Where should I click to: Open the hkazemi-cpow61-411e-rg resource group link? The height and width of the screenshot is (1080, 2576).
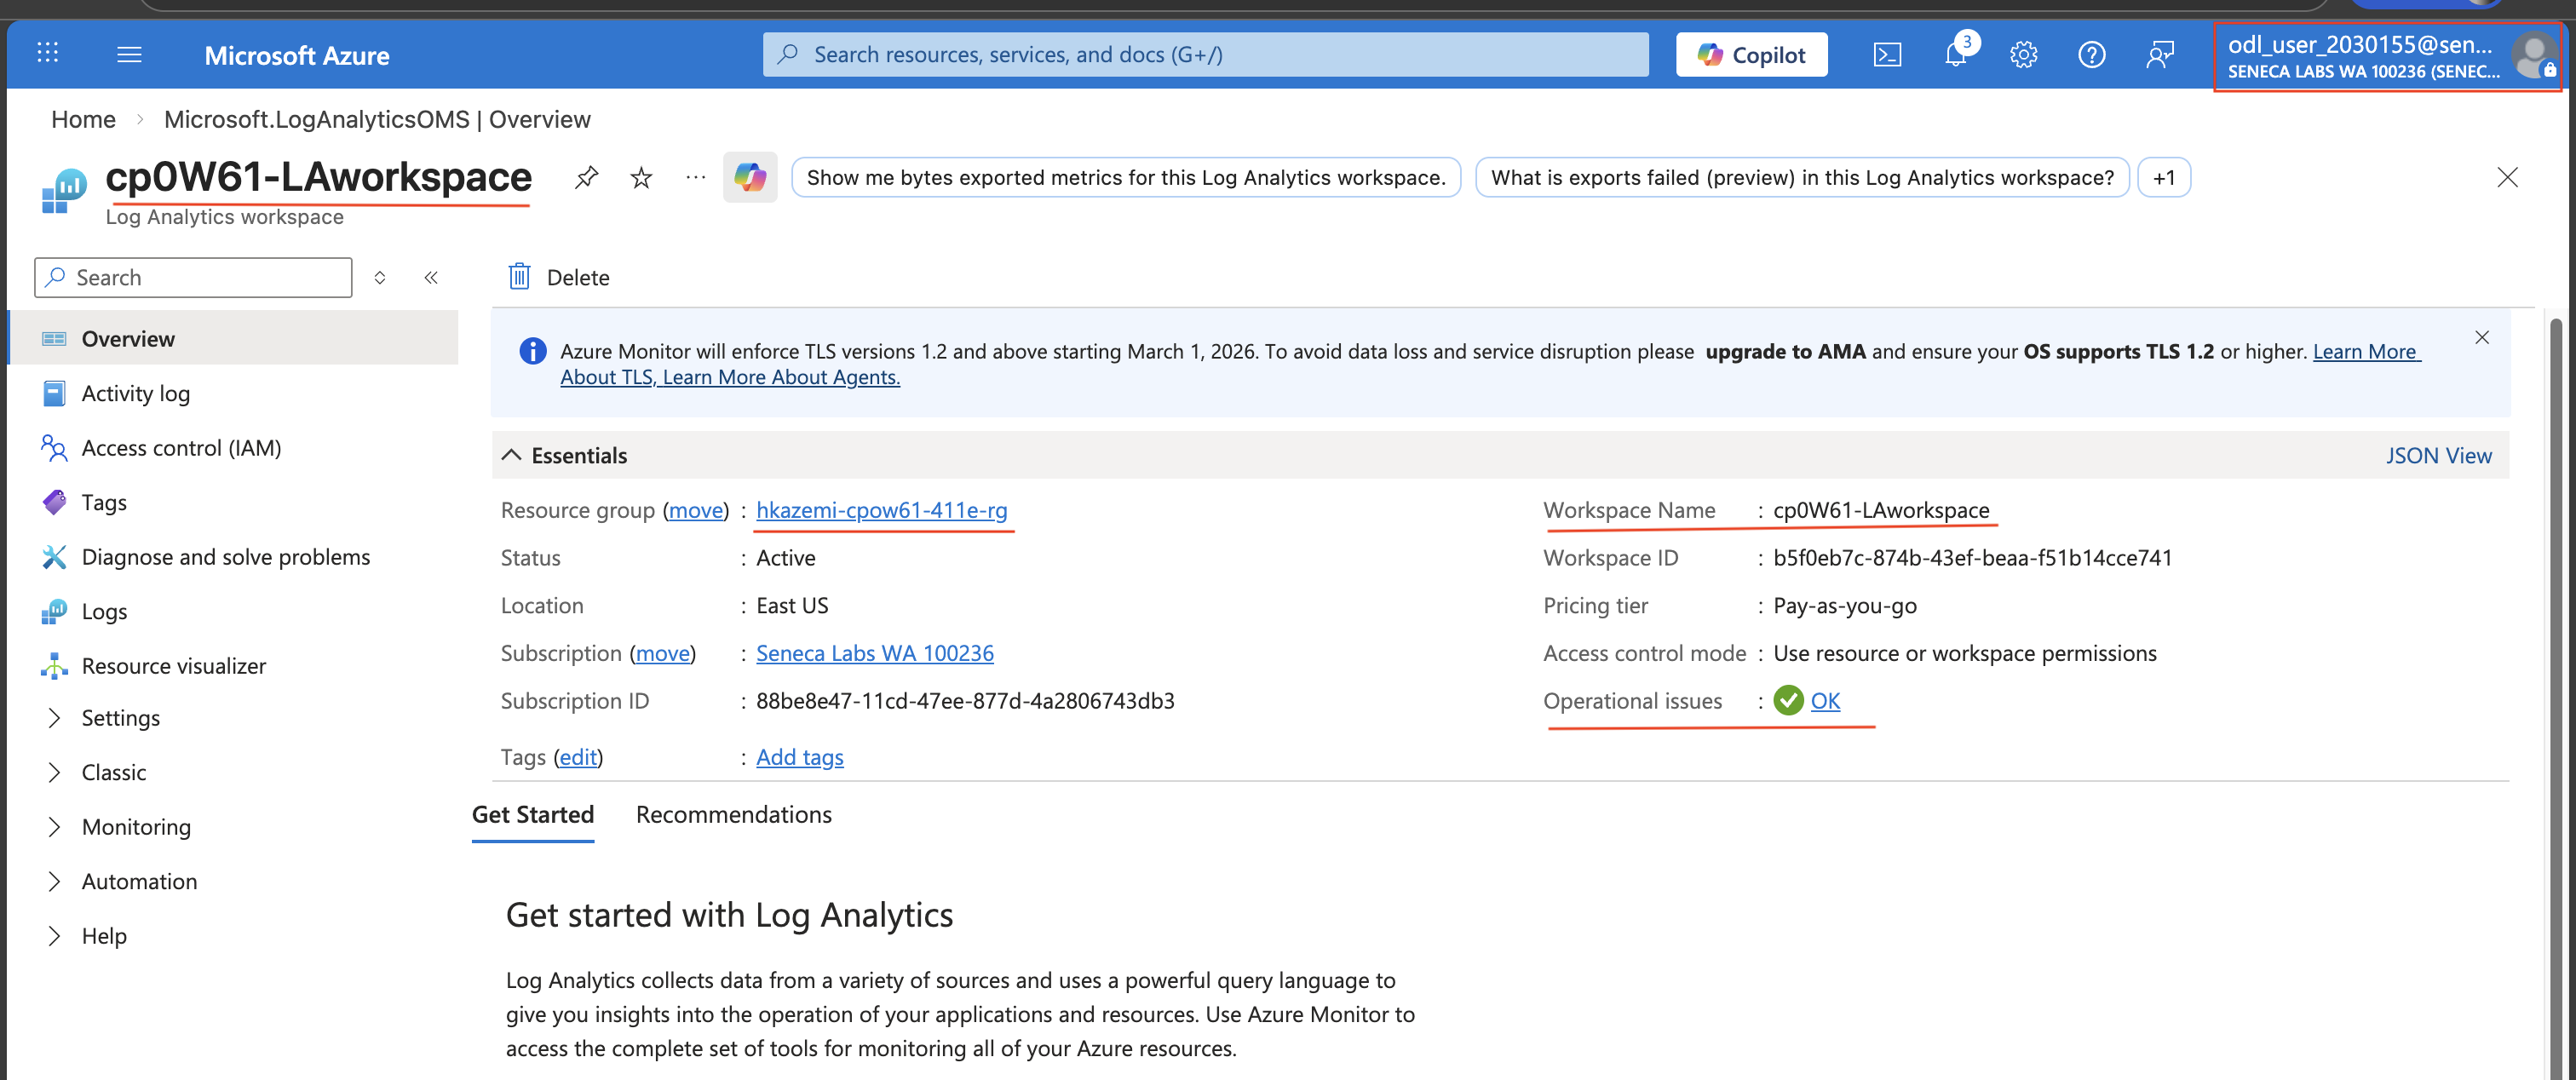pos(881,510)
